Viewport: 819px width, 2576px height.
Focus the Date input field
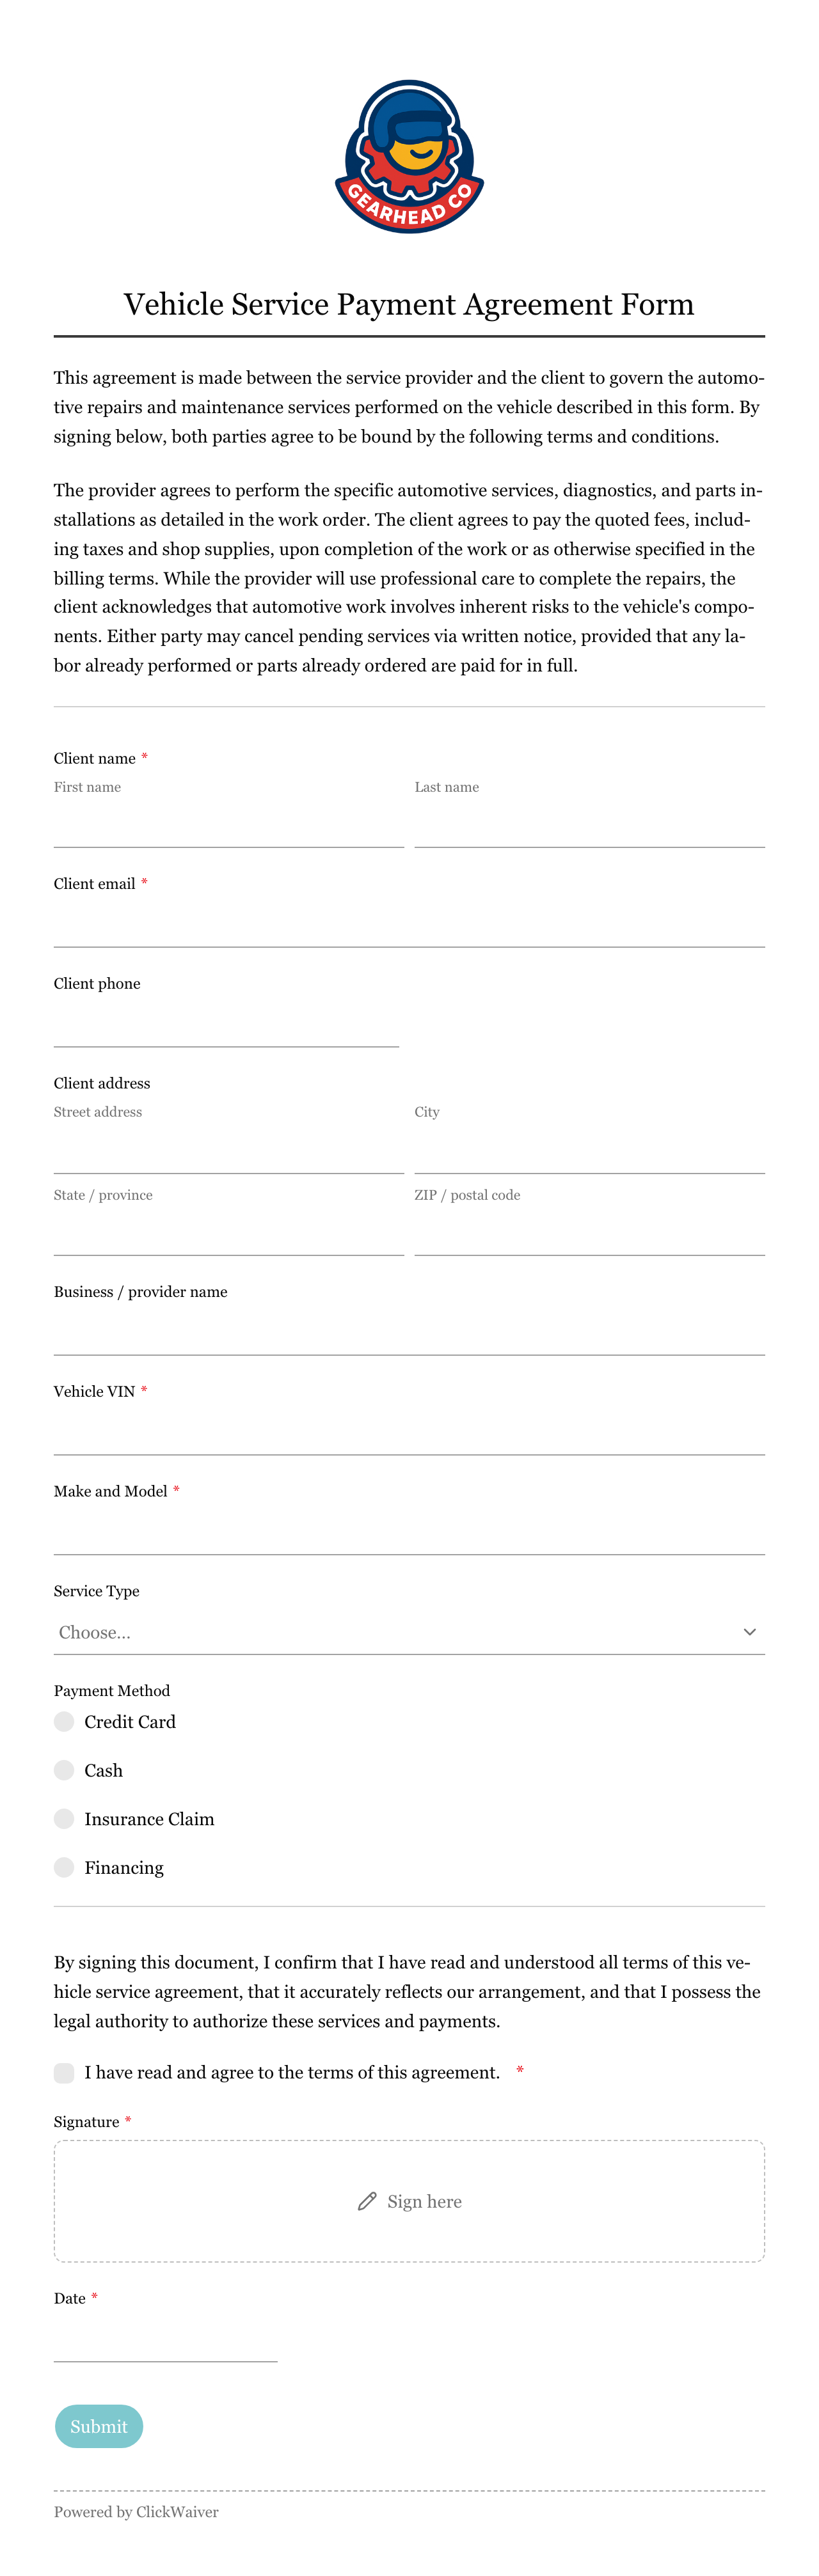click(x=165, y=2340)
